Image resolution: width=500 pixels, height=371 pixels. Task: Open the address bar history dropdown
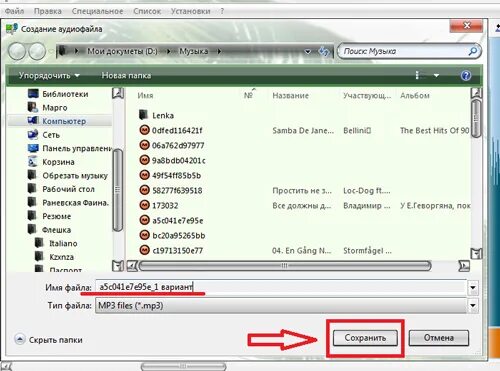pyautogui.click(x=308, y=52)
